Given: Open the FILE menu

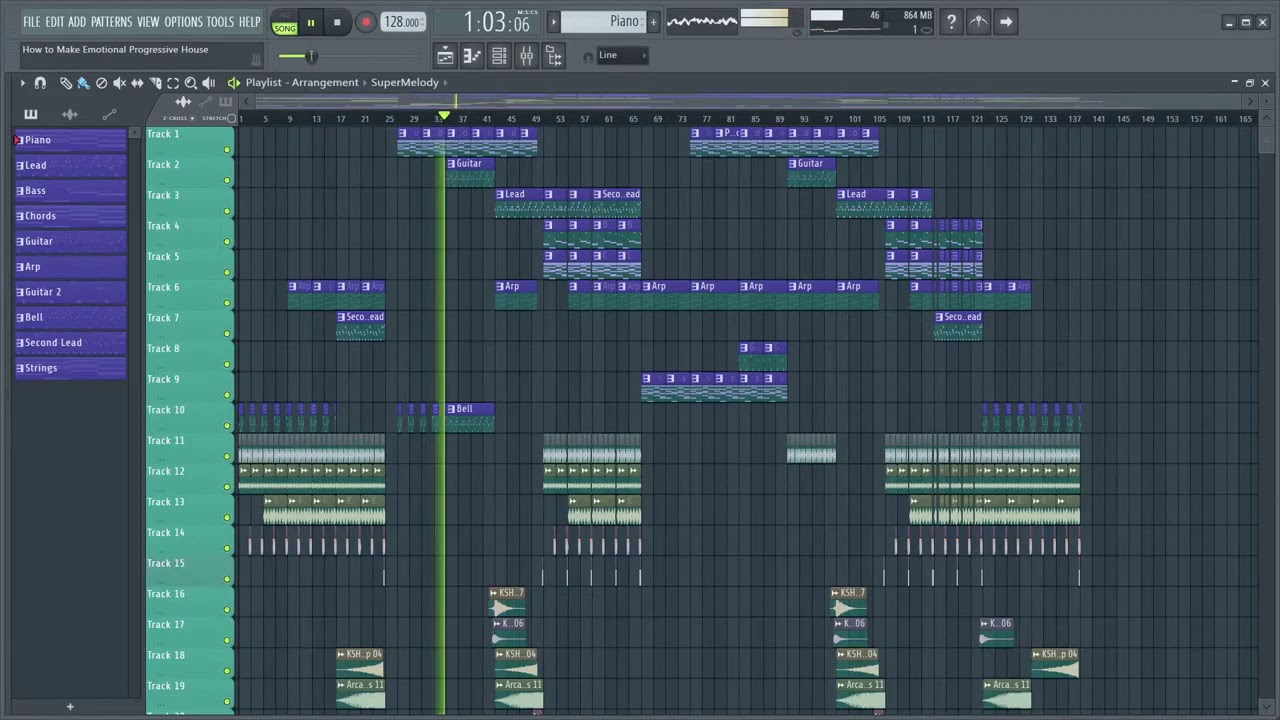Looking at the screenshot, I should [x=32, y=22].
